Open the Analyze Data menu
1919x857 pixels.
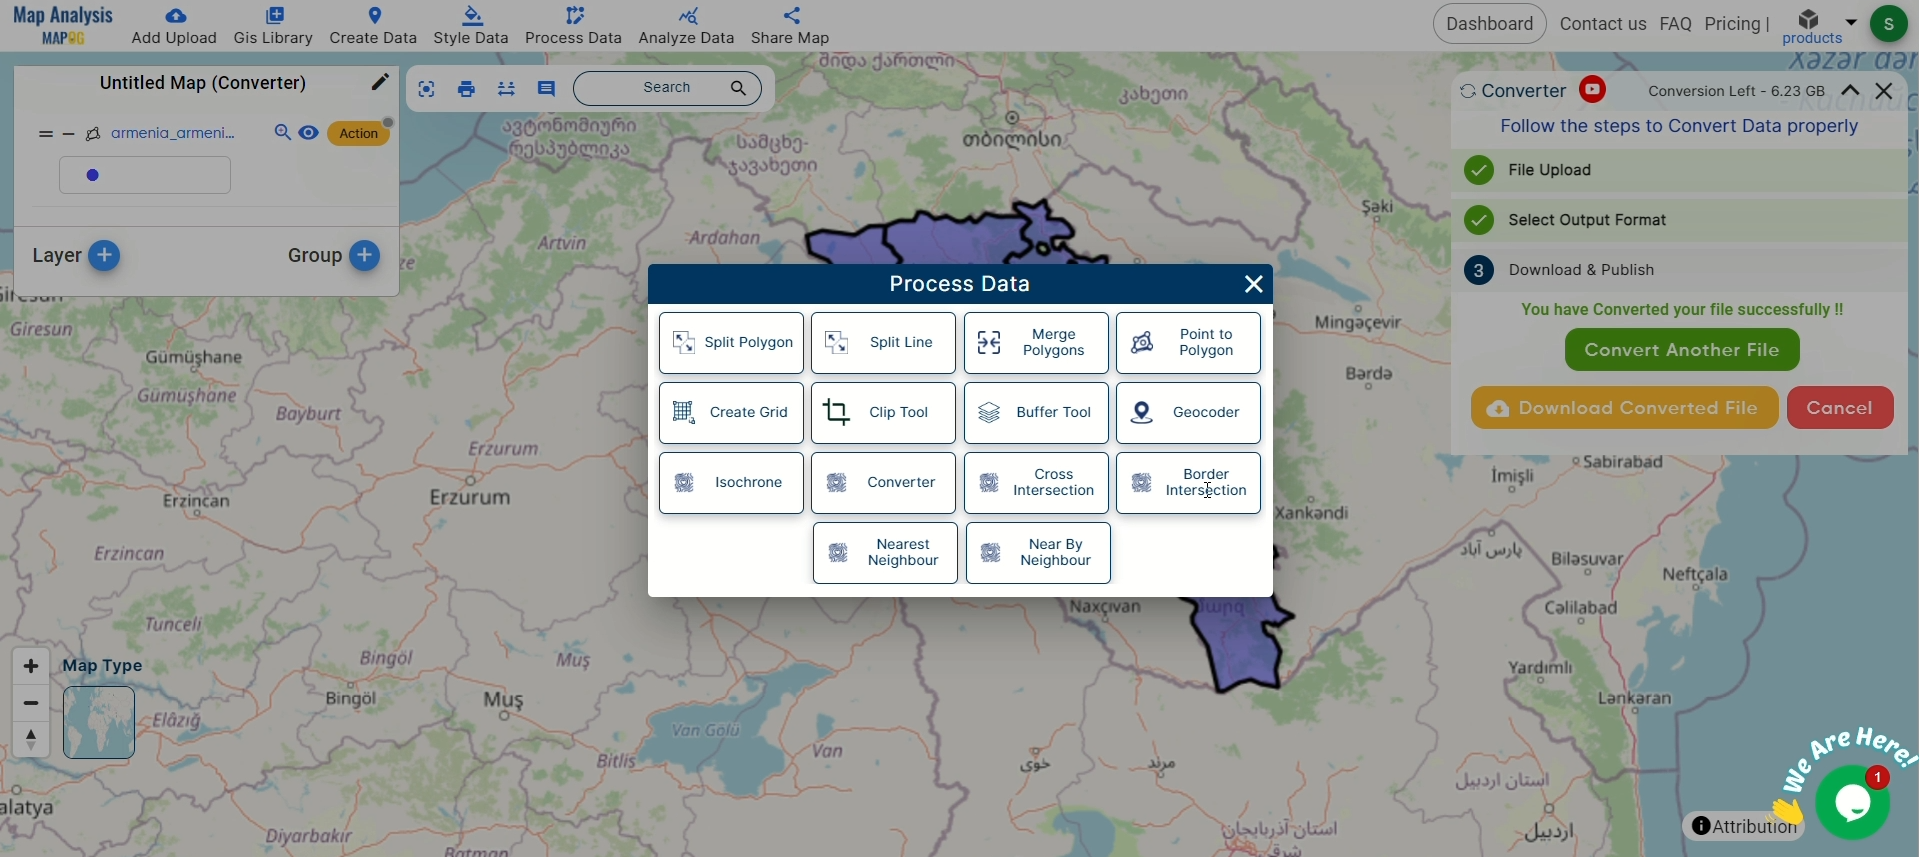click(686, 26)
